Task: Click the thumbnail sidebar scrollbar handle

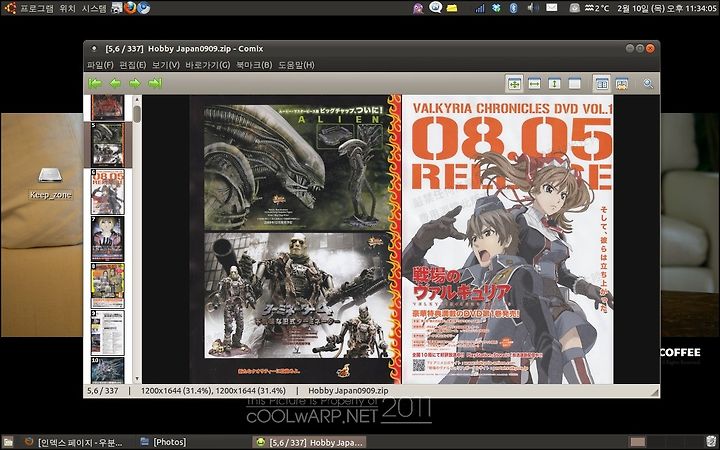Action: (x=137, y=114)
